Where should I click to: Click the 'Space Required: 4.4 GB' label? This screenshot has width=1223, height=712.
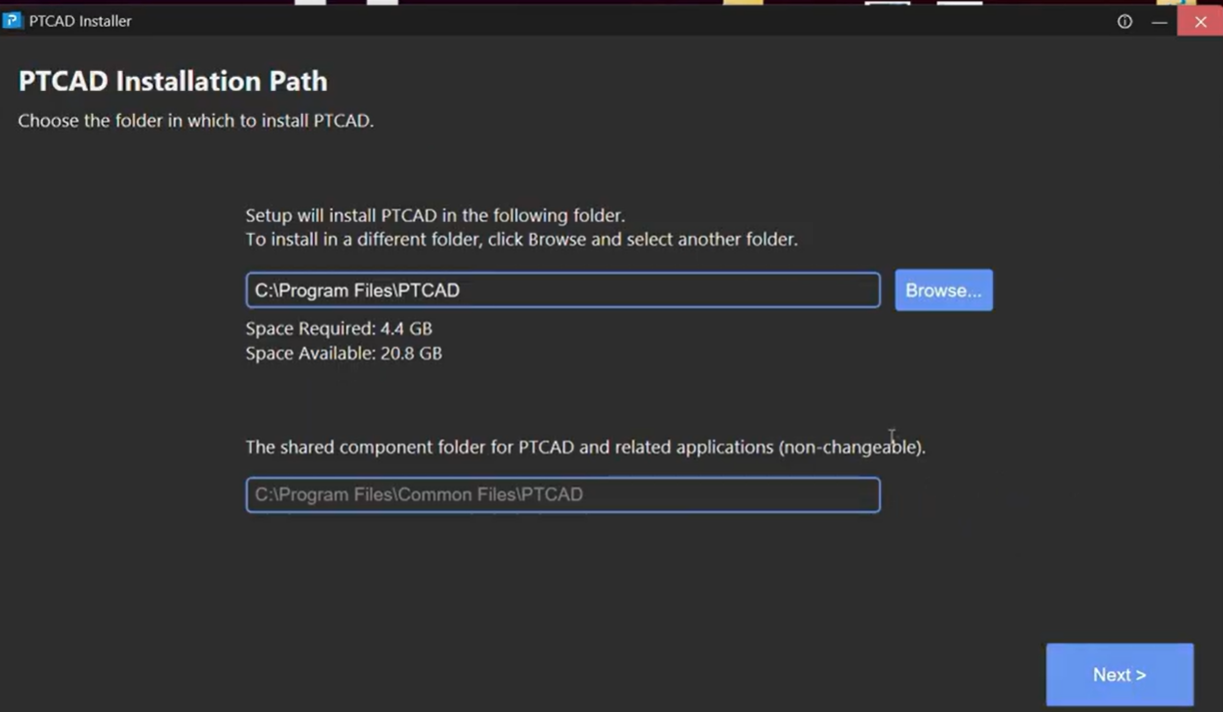[x=339, y=328]
